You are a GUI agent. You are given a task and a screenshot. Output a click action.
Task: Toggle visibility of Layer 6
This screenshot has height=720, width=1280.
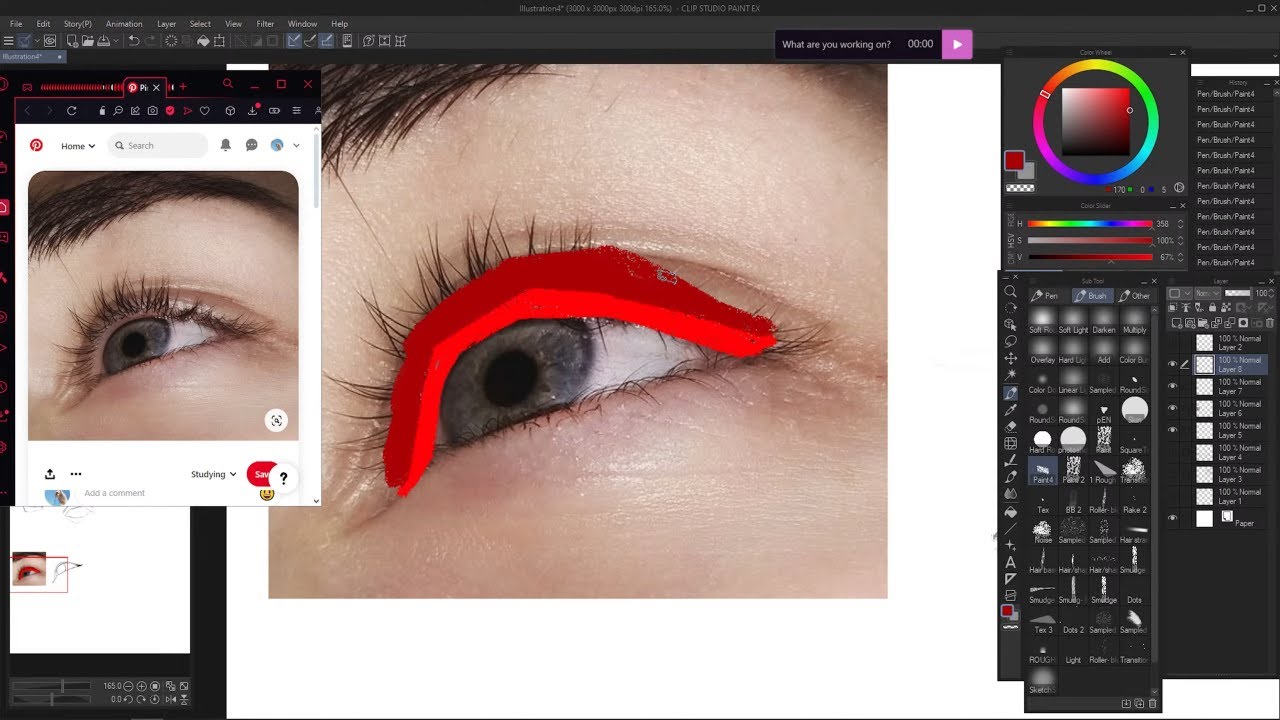[x=1172, y=409]
